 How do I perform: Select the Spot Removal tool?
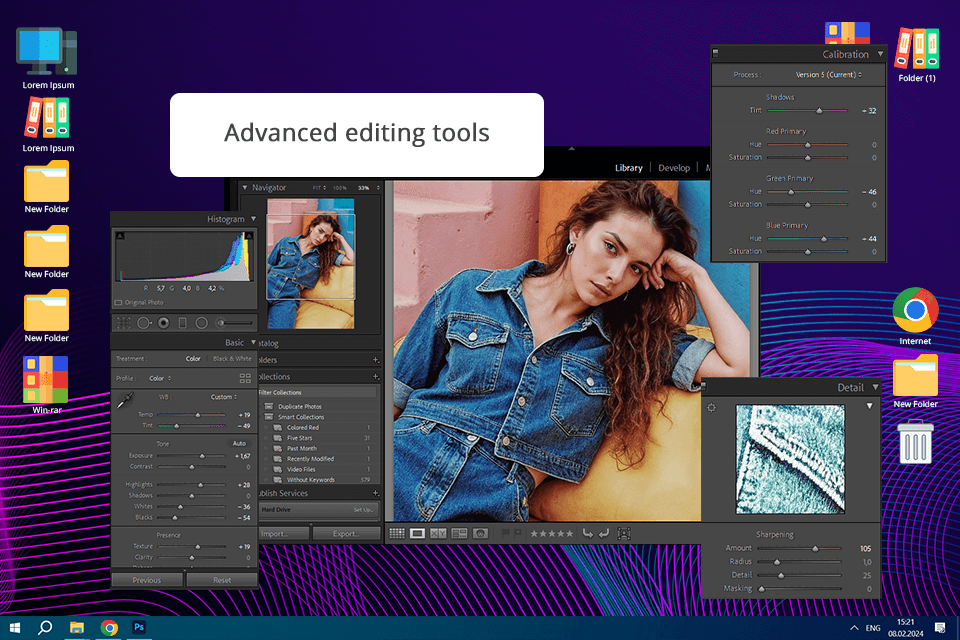point(144,323)
